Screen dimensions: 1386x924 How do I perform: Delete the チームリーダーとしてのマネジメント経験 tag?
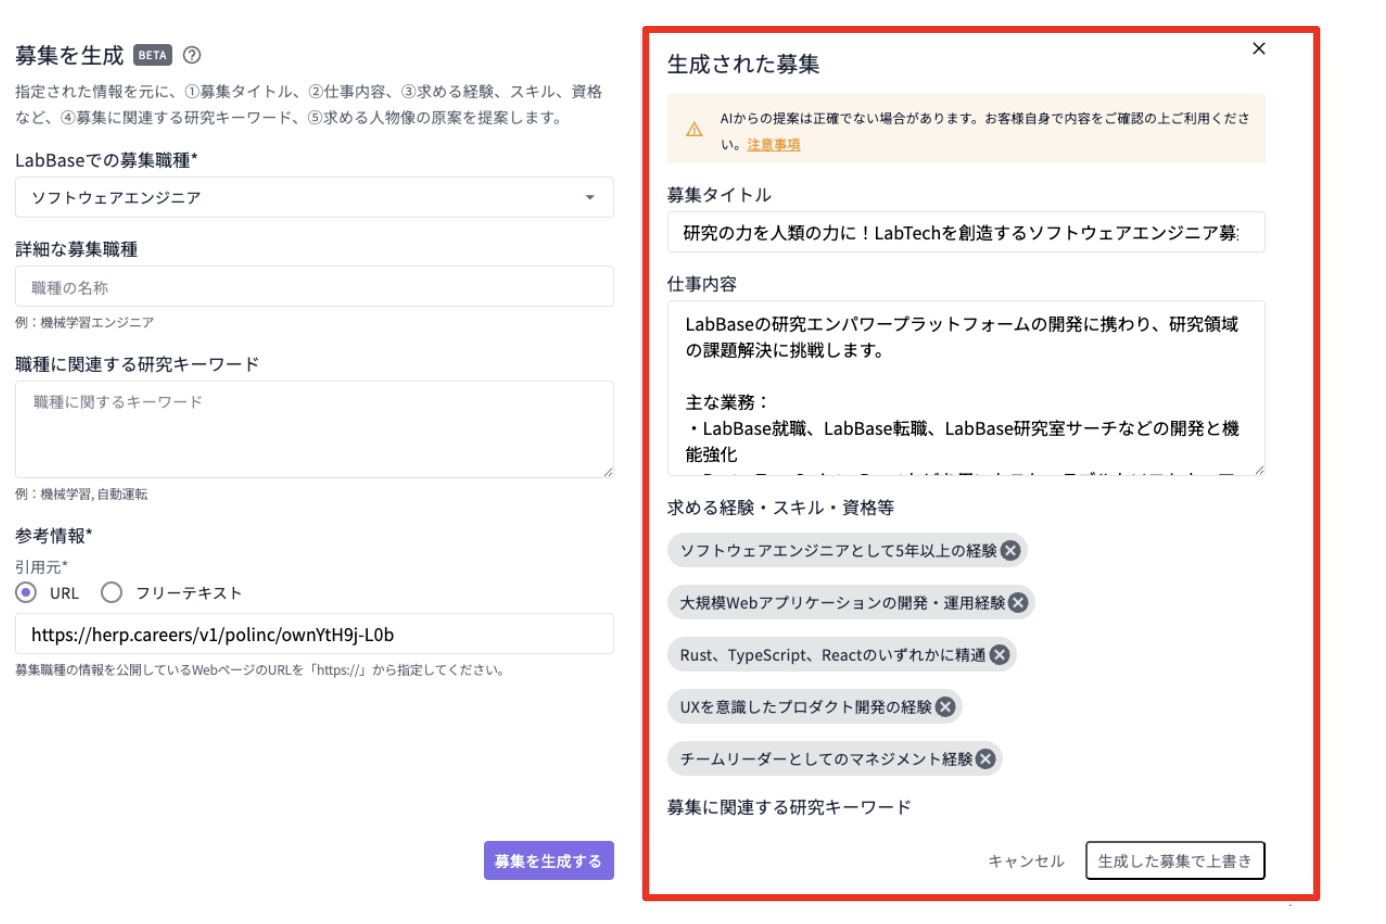pos(984,758)
